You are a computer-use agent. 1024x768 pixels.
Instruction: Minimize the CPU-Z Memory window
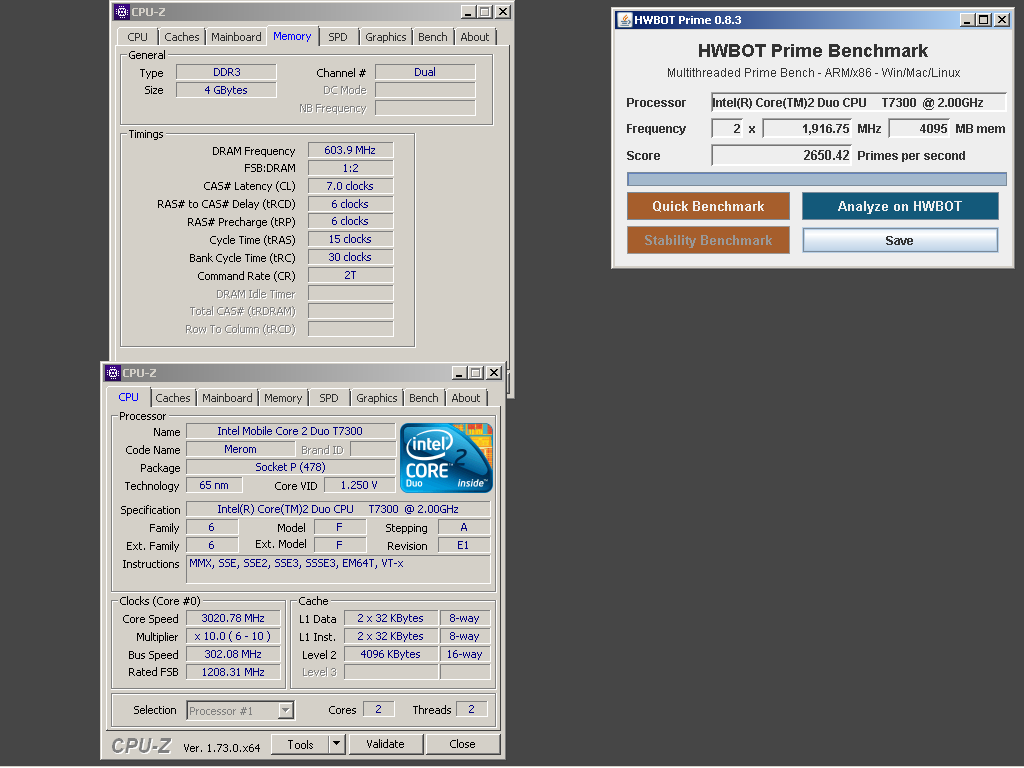(469, 12)
